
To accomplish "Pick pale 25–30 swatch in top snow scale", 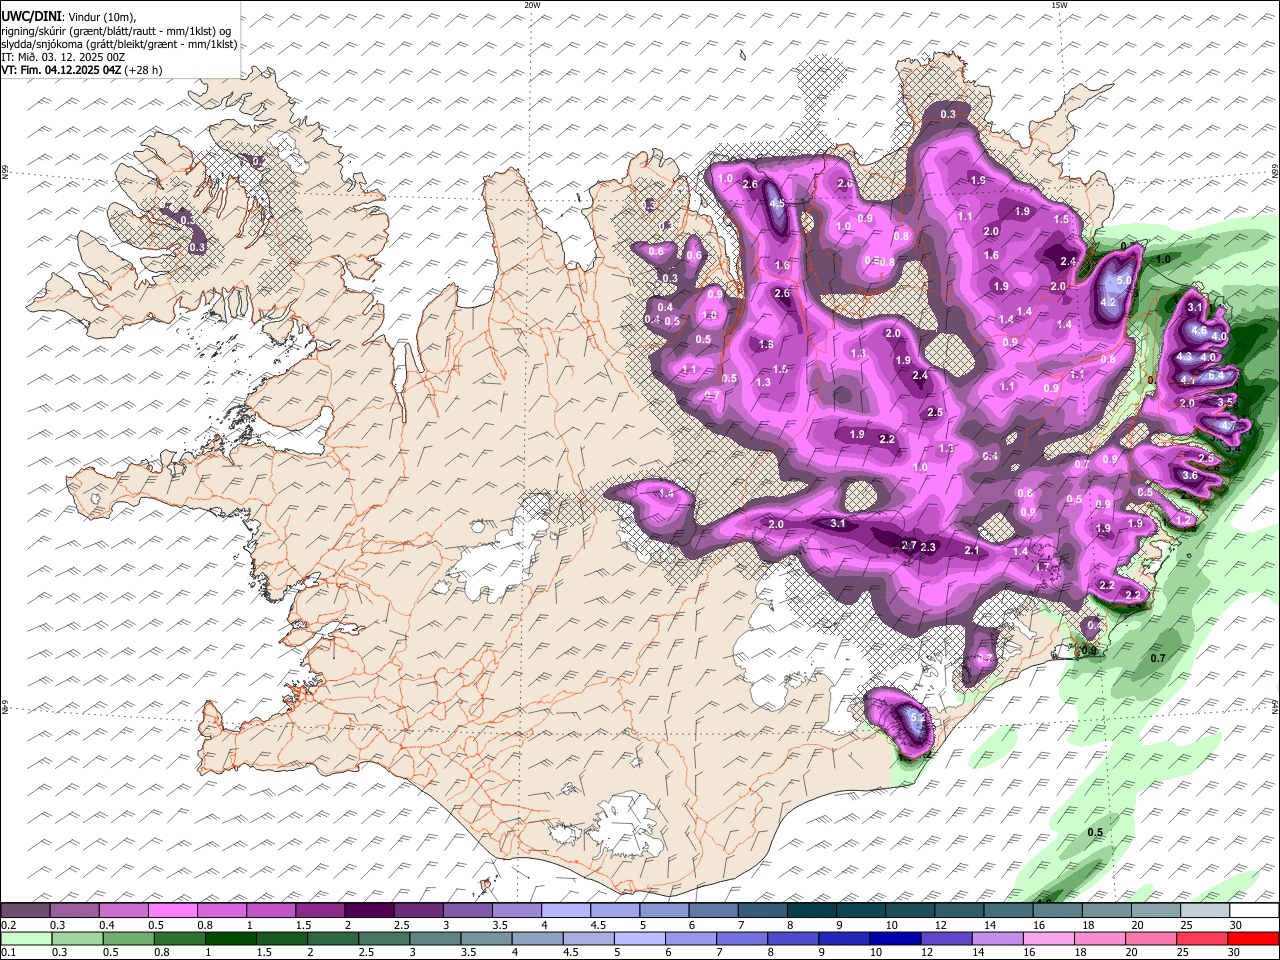I will [1204, 911].
